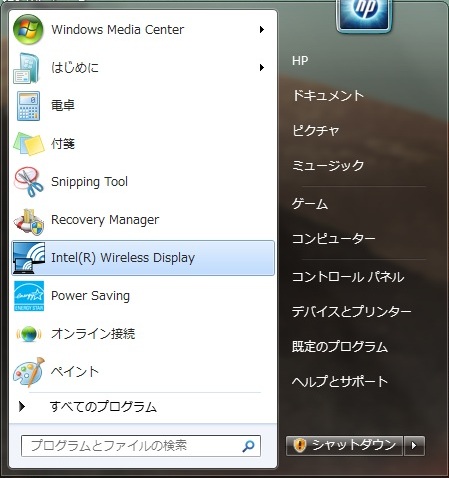Open the Energy Star Power Saving icon

tap(29, 296)
